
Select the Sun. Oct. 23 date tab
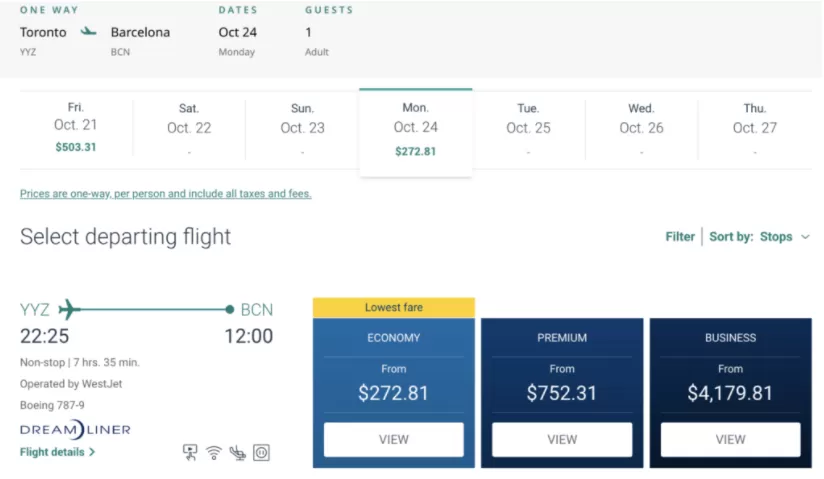302,128
